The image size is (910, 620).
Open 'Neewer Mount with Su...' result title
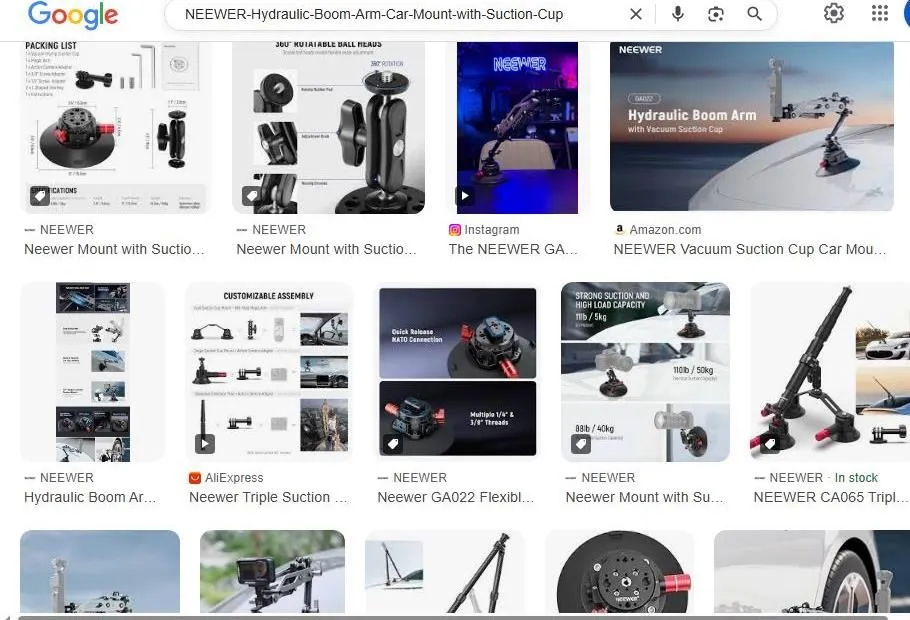click(x=645, y=497)
